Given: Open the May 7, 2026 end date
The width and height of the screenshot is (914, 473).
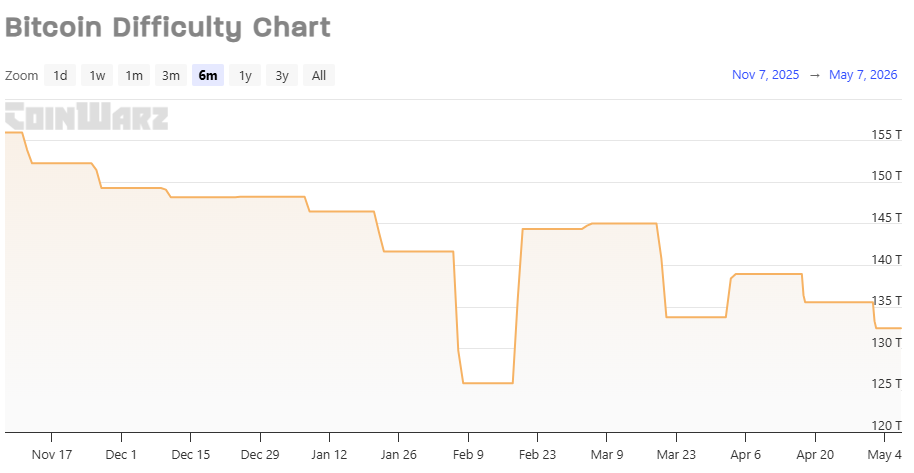Looking at the screenshot, I should point(863,75).
